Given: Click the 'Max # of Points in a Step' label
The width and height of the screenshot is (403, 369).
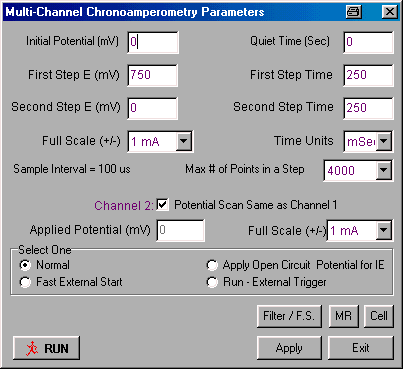Looking at the screenshot, I should pos(245,169).
